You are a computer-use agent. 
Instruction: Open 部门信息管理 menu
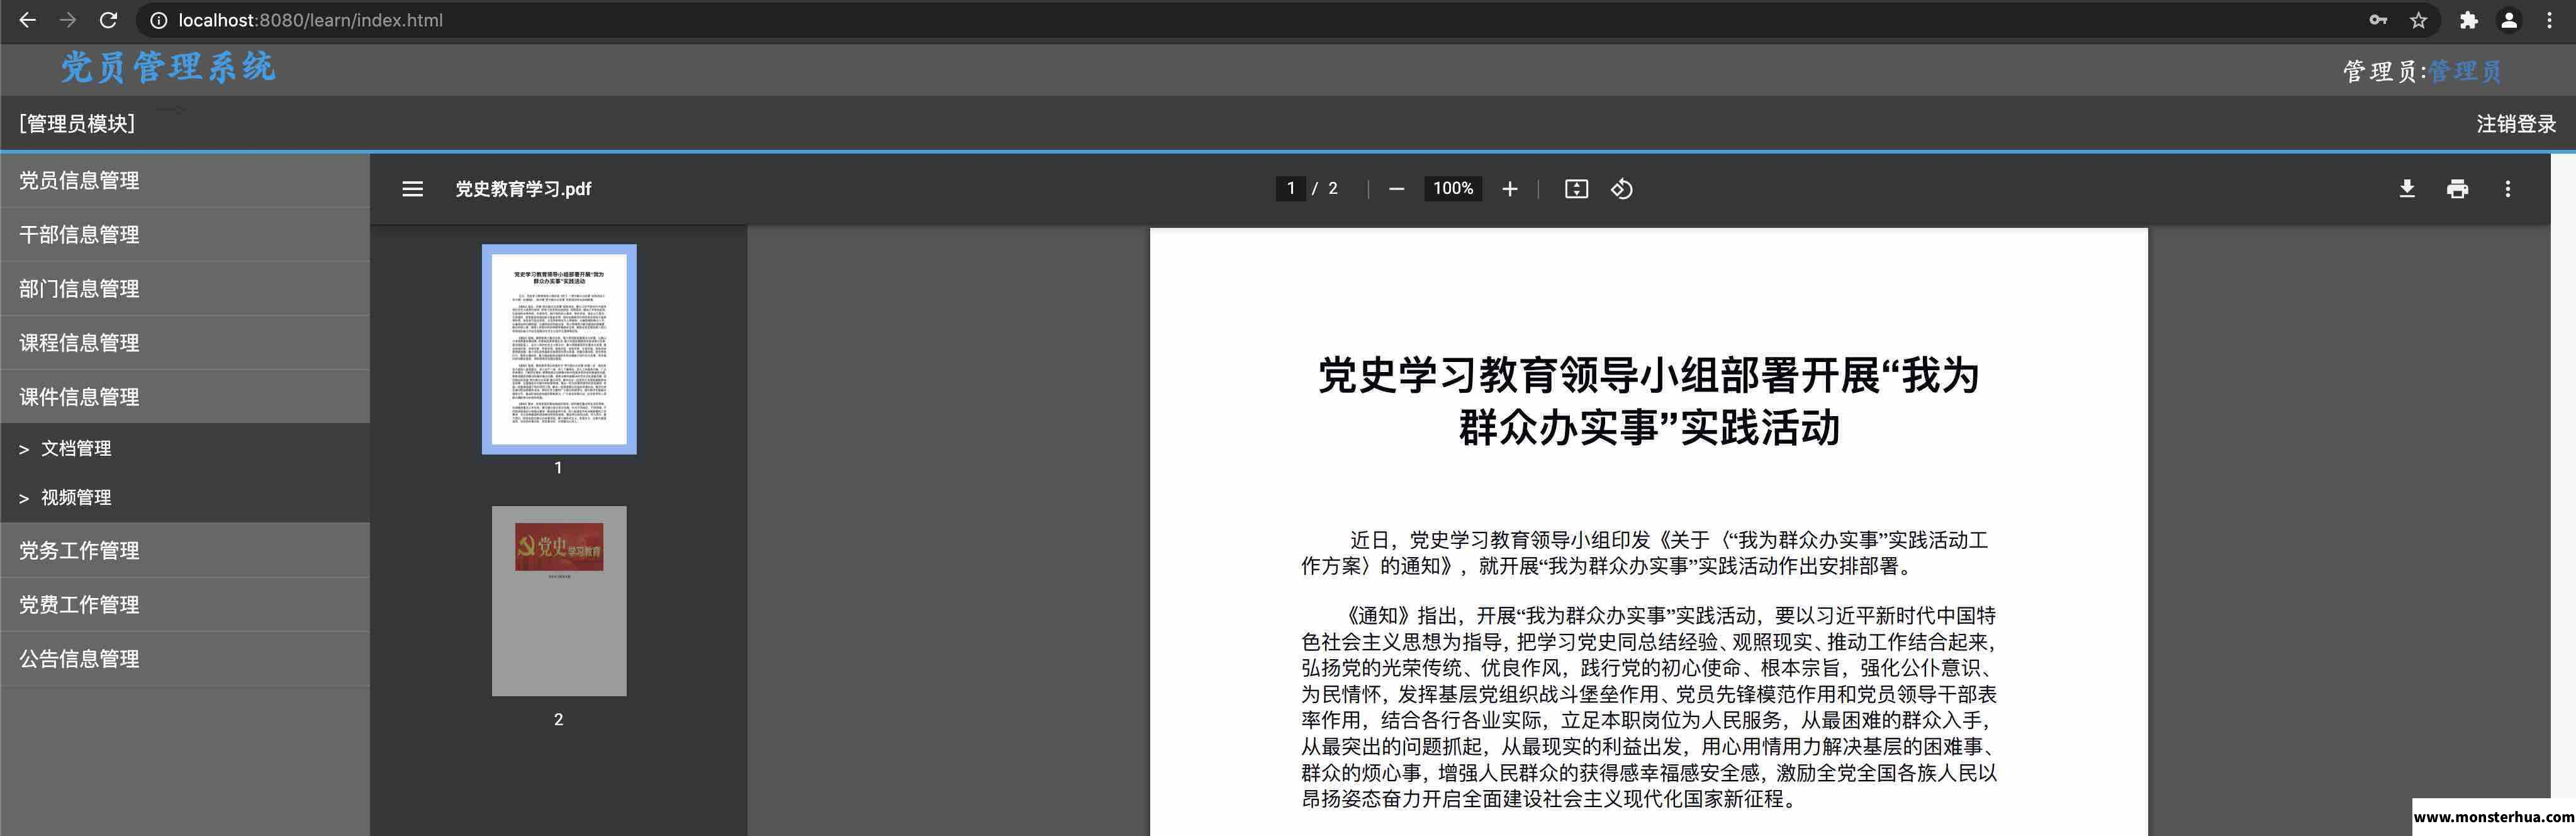coord(185,288)
